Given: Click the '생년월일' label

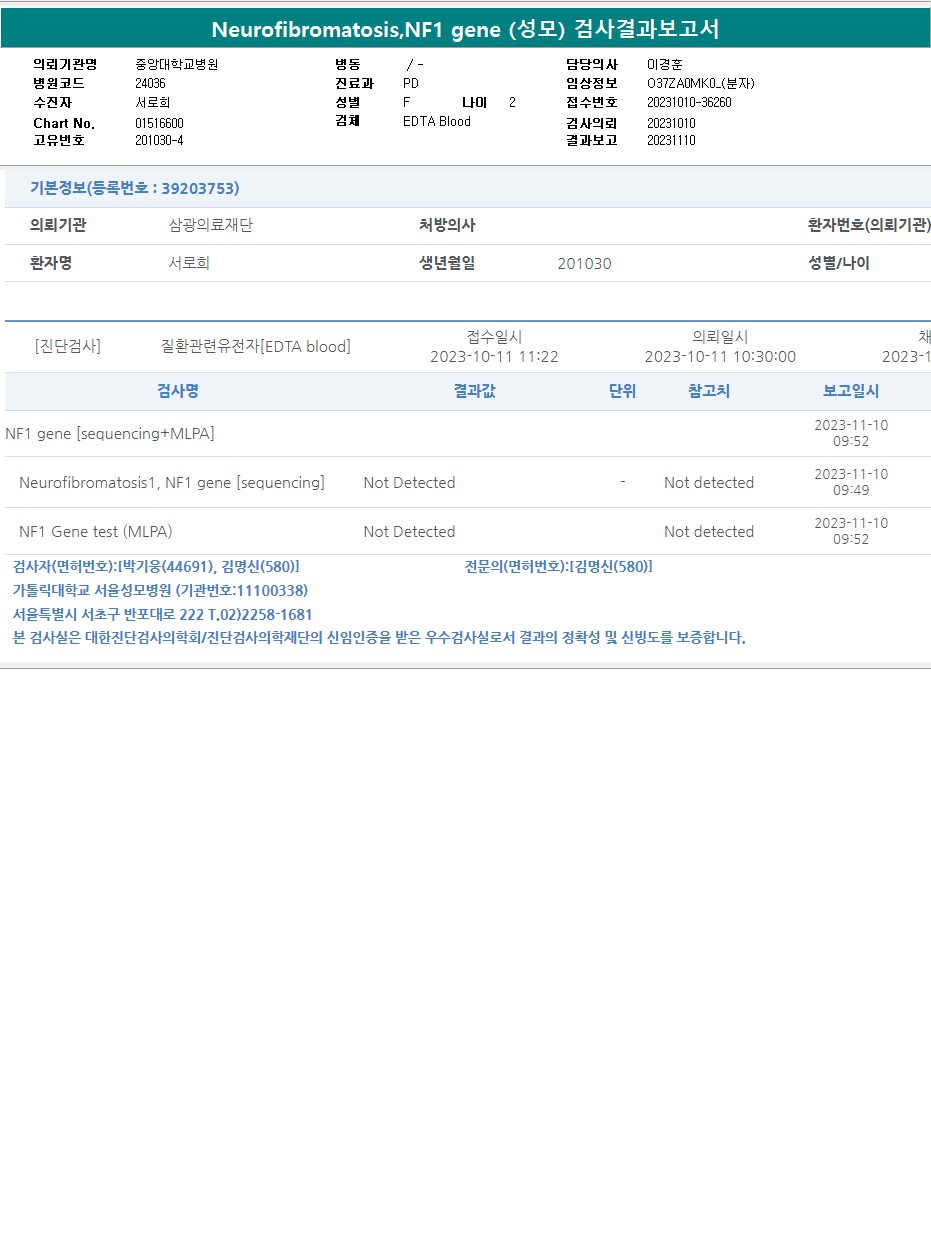Looking at the screenshot, I should pos(447,263).
